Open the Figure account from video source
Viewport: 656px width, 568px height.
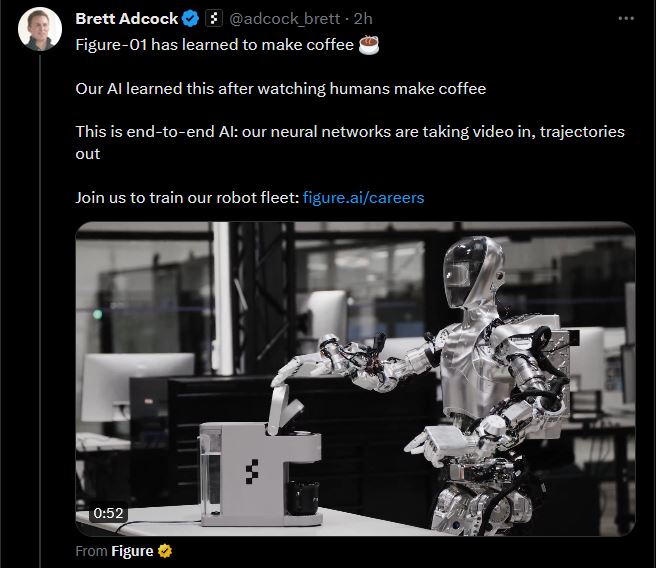tap(132, 551)
